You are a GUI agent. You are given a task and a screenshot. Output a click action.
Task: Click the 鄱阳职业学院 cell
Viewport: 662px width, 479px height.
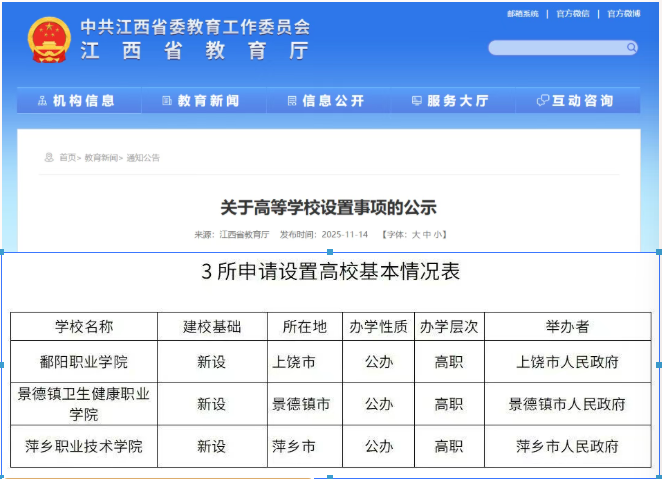click(84, 362)
